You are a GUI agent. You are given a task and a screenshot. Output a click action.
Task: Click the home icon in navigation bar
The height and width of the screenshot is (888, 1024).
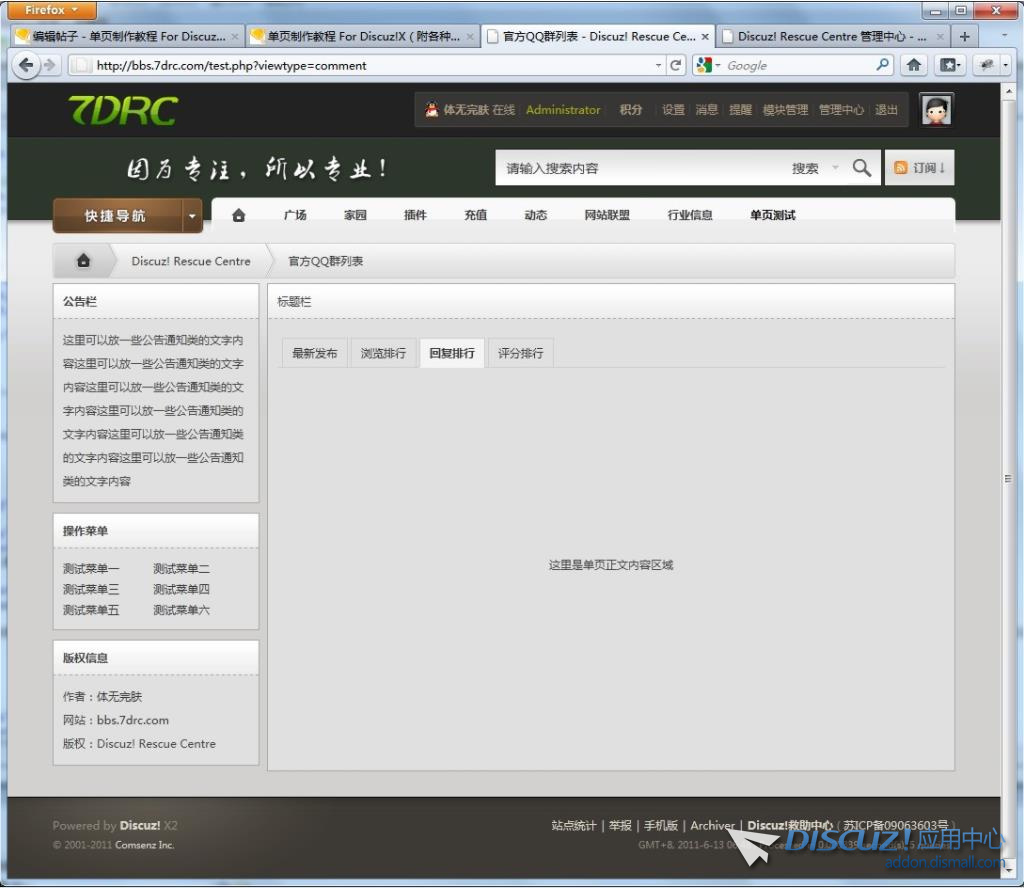(238, 215)
